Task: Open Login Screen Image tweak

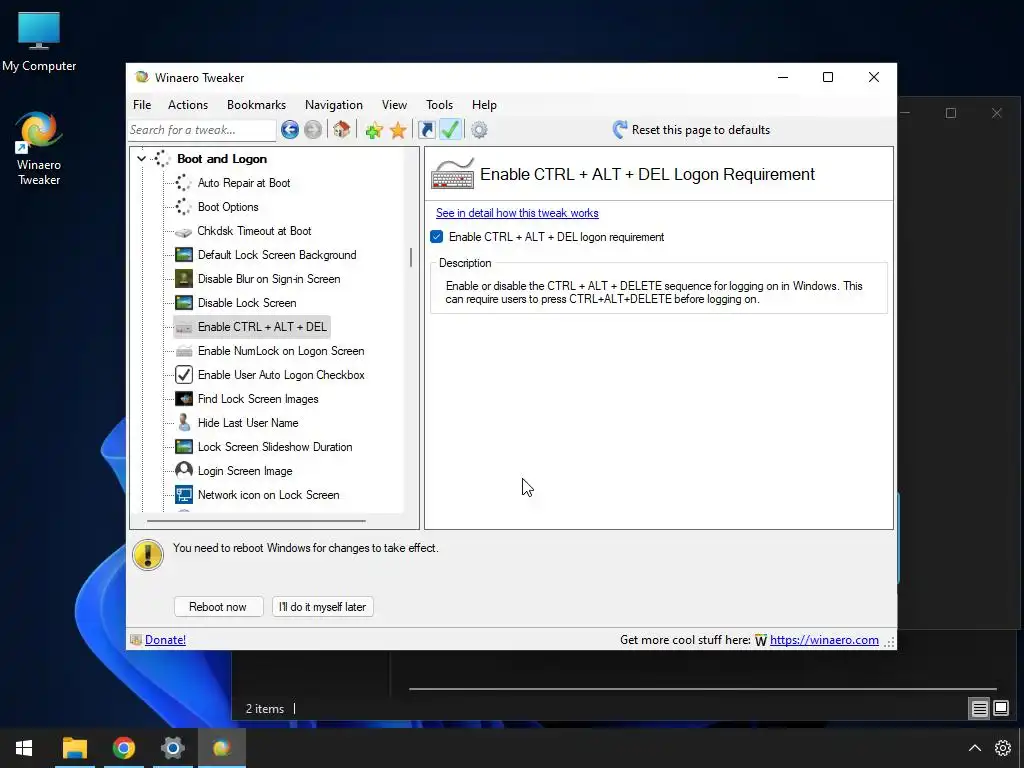Action: (245, 471)
